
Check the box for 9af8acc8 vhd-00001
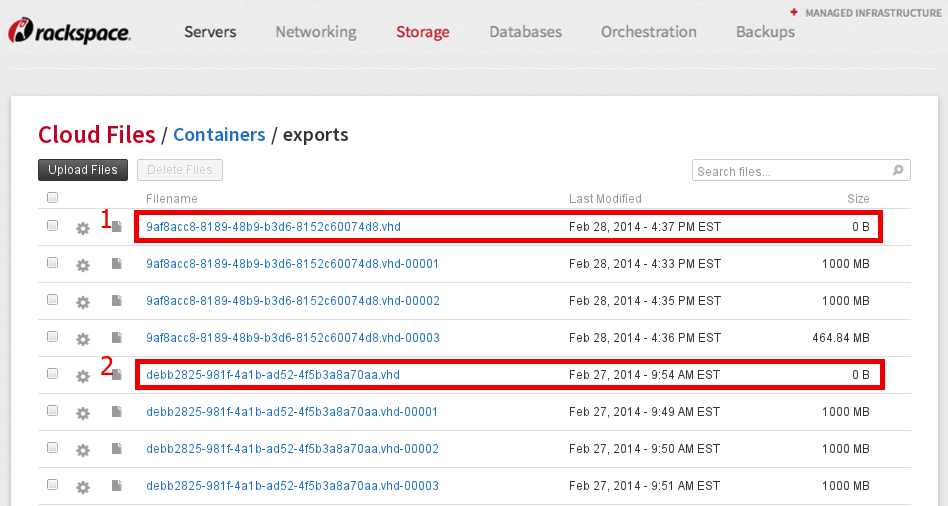(x=53, y=262)
